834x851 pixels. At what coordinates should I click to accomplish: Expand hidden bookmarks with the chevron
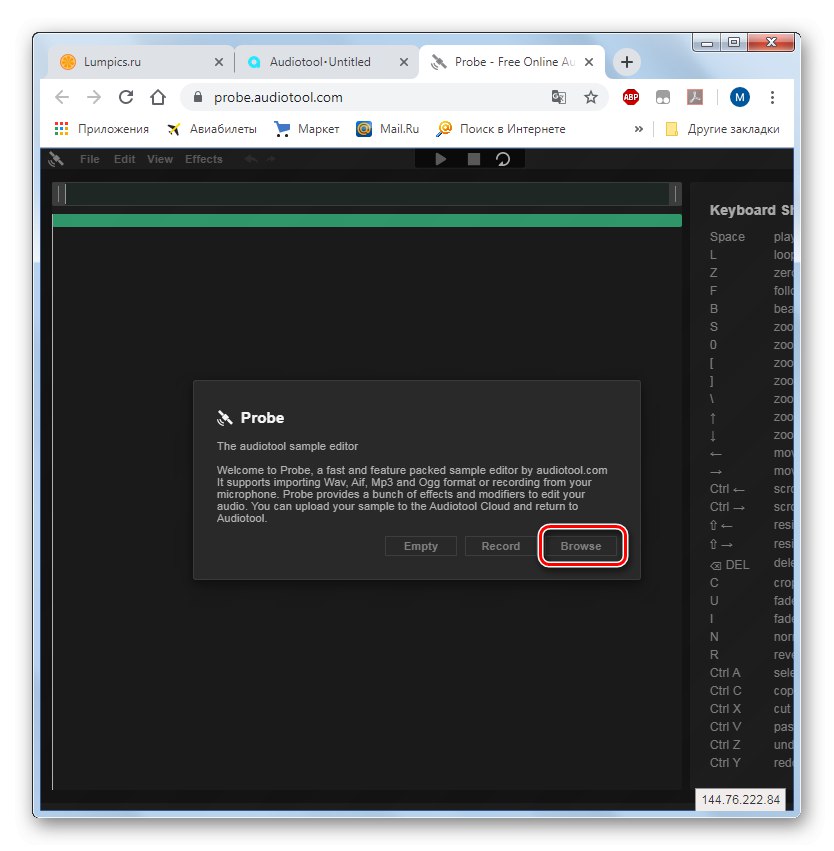pos(639,129)
